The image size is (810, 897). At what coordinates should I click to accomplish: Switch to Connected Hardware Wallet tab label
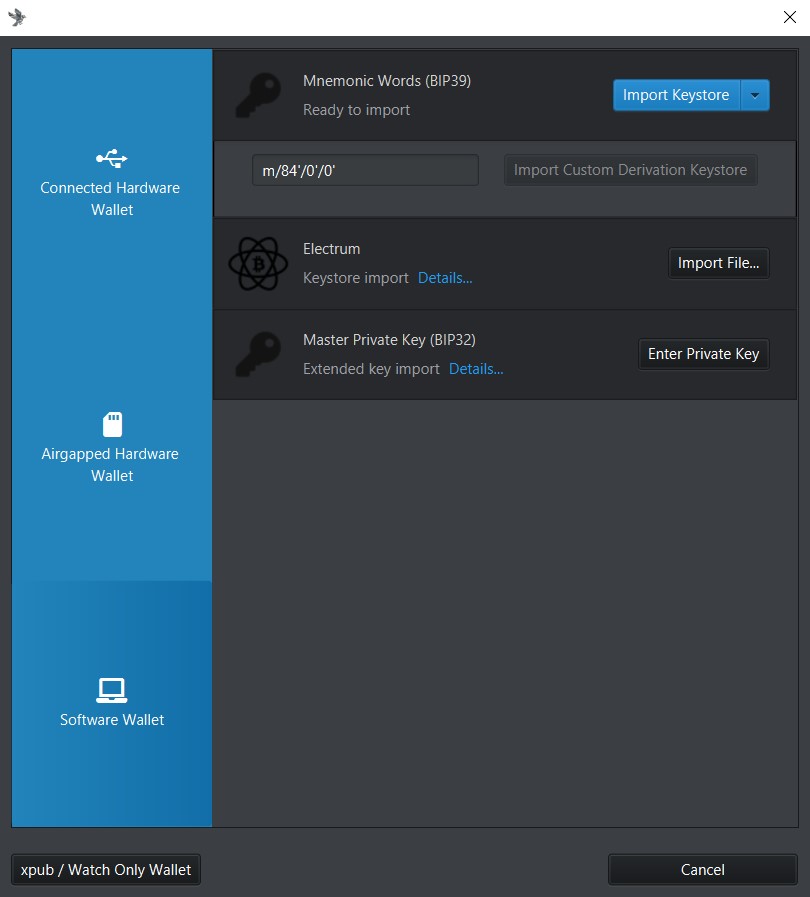111,199
